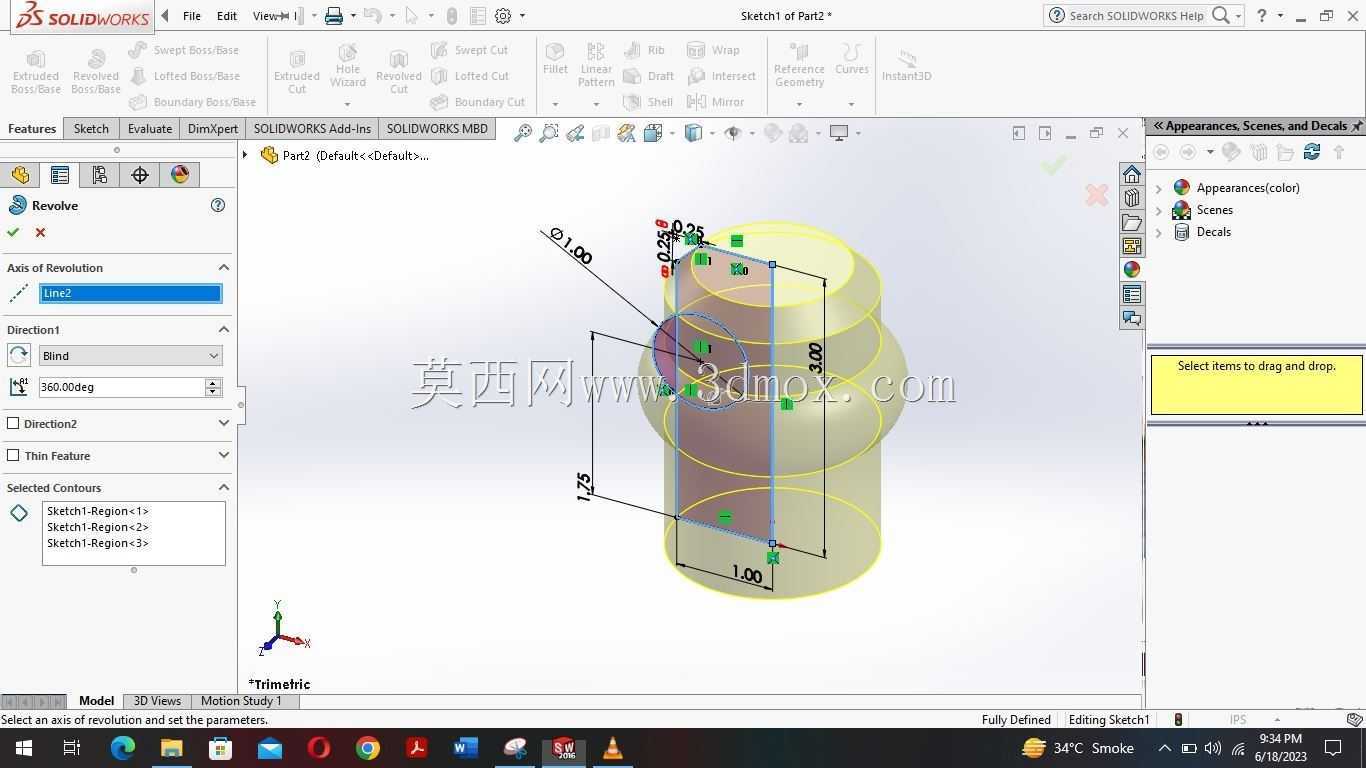Open the Motion Study 1 tab
This screenshot has width=1366, height=768.
pyautogui.click(x=241, y=701)
